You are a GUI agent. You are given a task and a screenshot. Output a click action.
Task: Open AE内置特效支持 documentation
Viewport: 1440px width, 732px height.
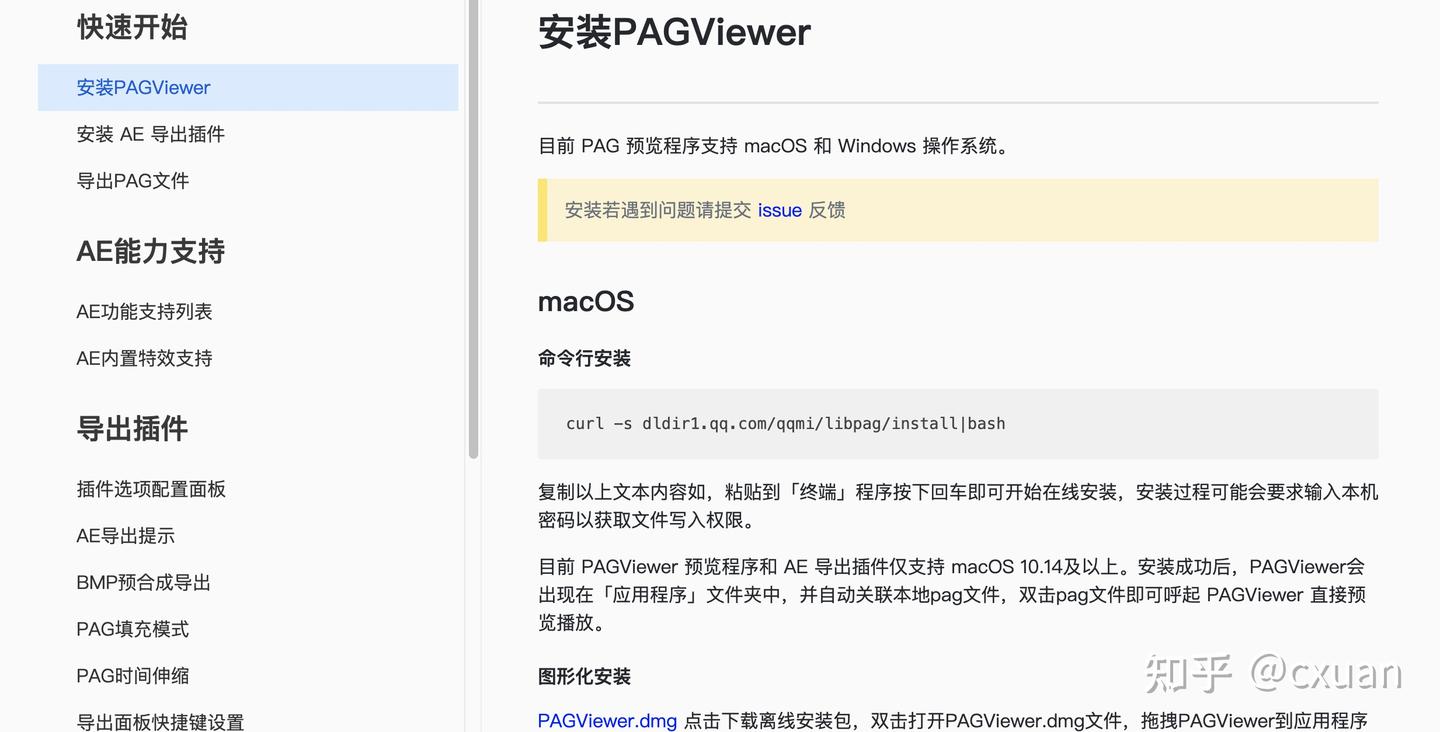[144, 357]
